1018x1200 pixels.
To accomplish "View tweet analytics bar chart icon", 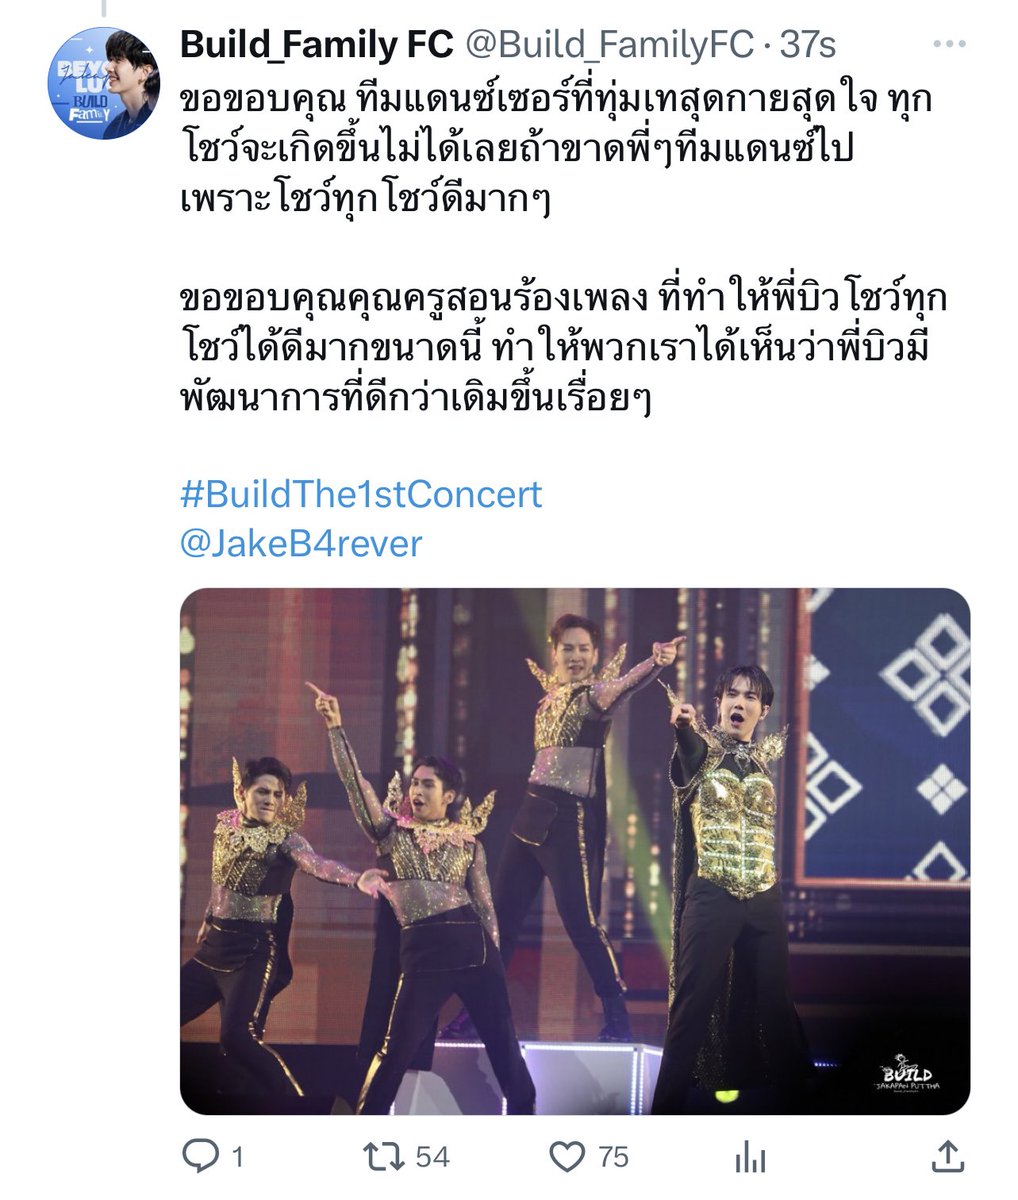I will pyautogui.click(x=750, y=1158).
